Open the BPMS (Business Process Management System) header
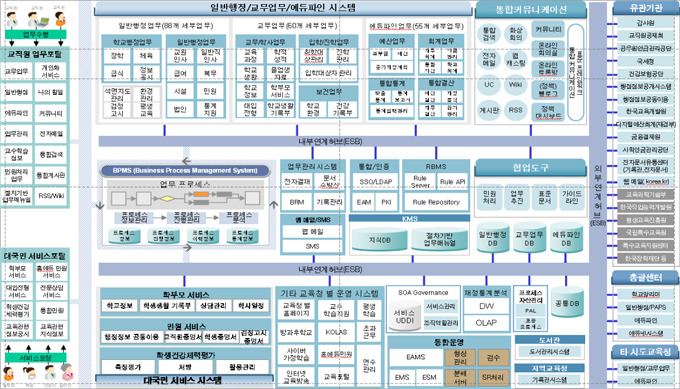Screen dimensions: 680x389 pos(185,170)
